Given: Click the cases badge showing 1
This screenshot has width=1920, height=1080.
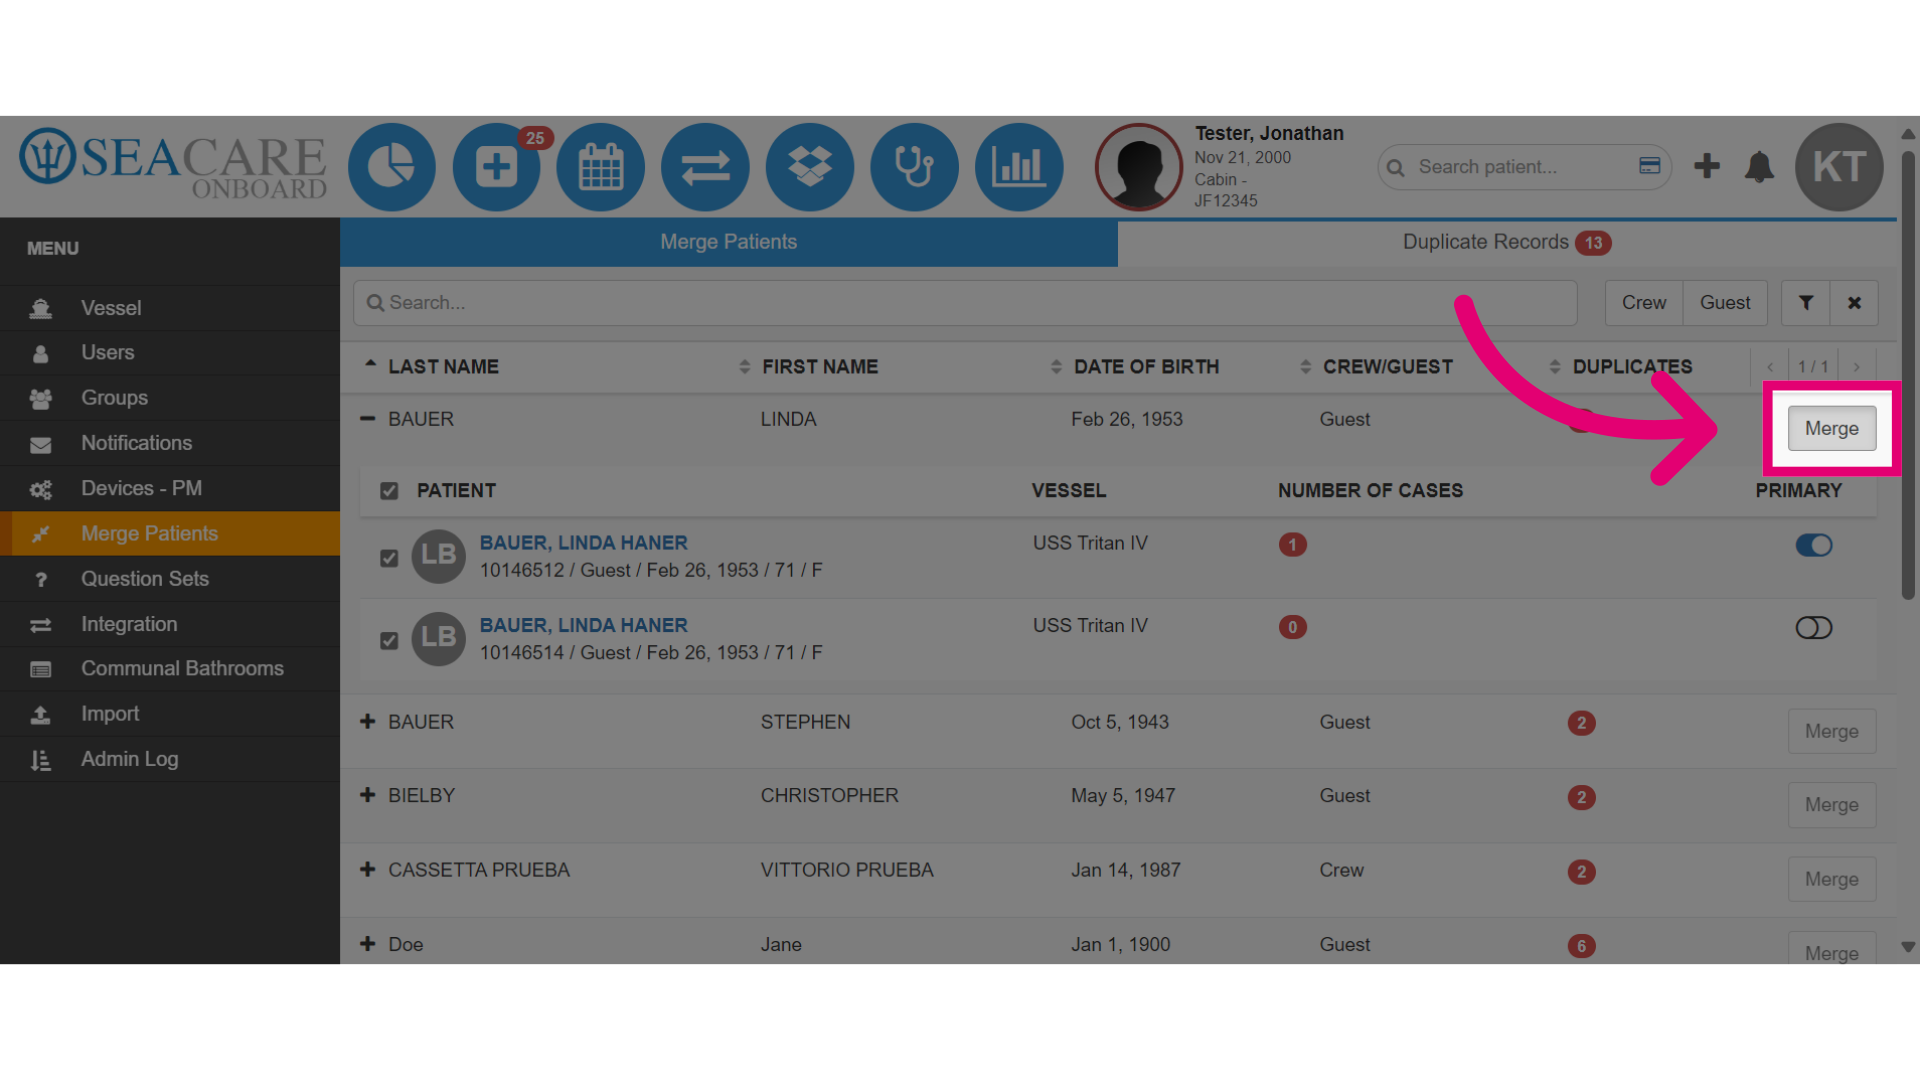Looking at the screenshot, I should point(1292,545).
